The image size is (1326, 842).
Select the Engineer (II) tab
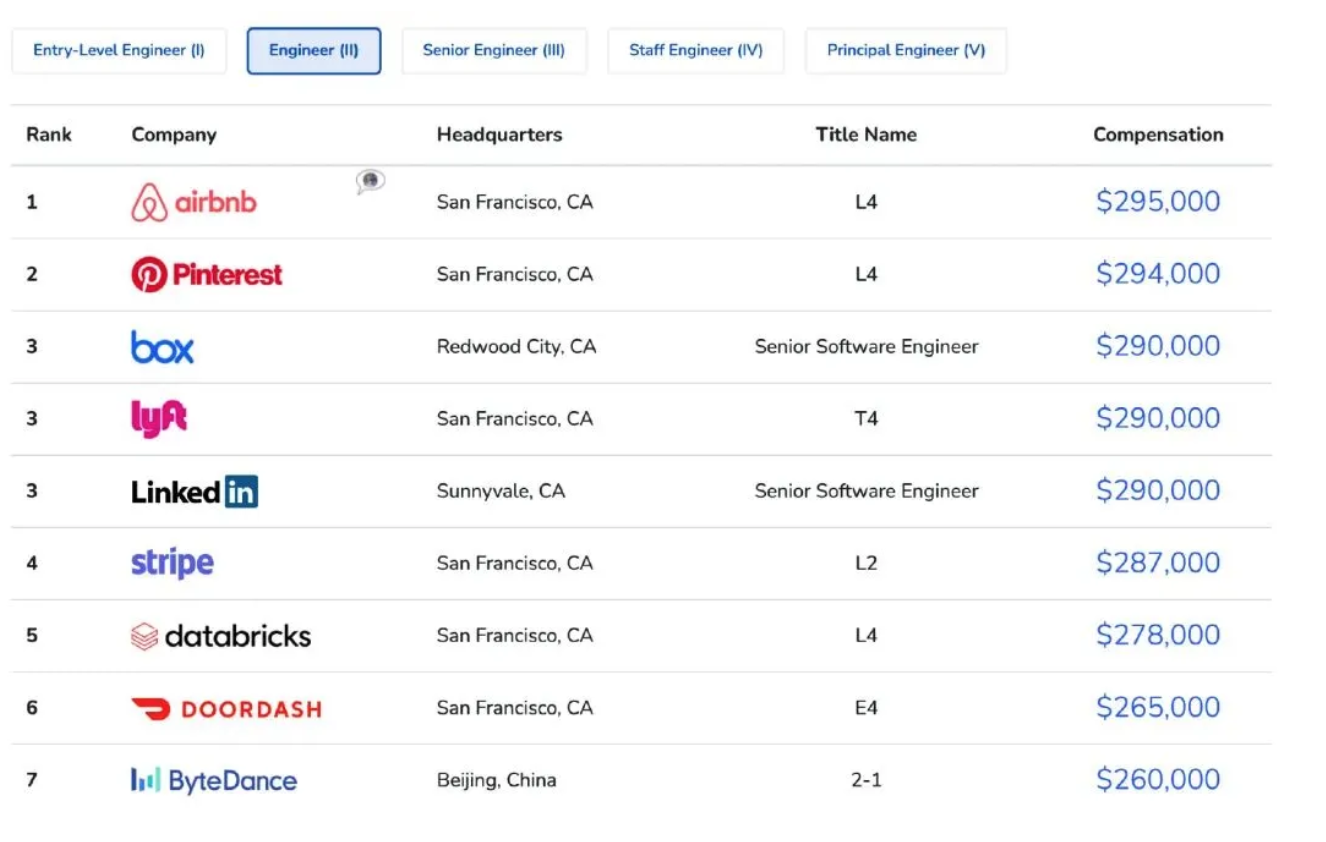314,51
